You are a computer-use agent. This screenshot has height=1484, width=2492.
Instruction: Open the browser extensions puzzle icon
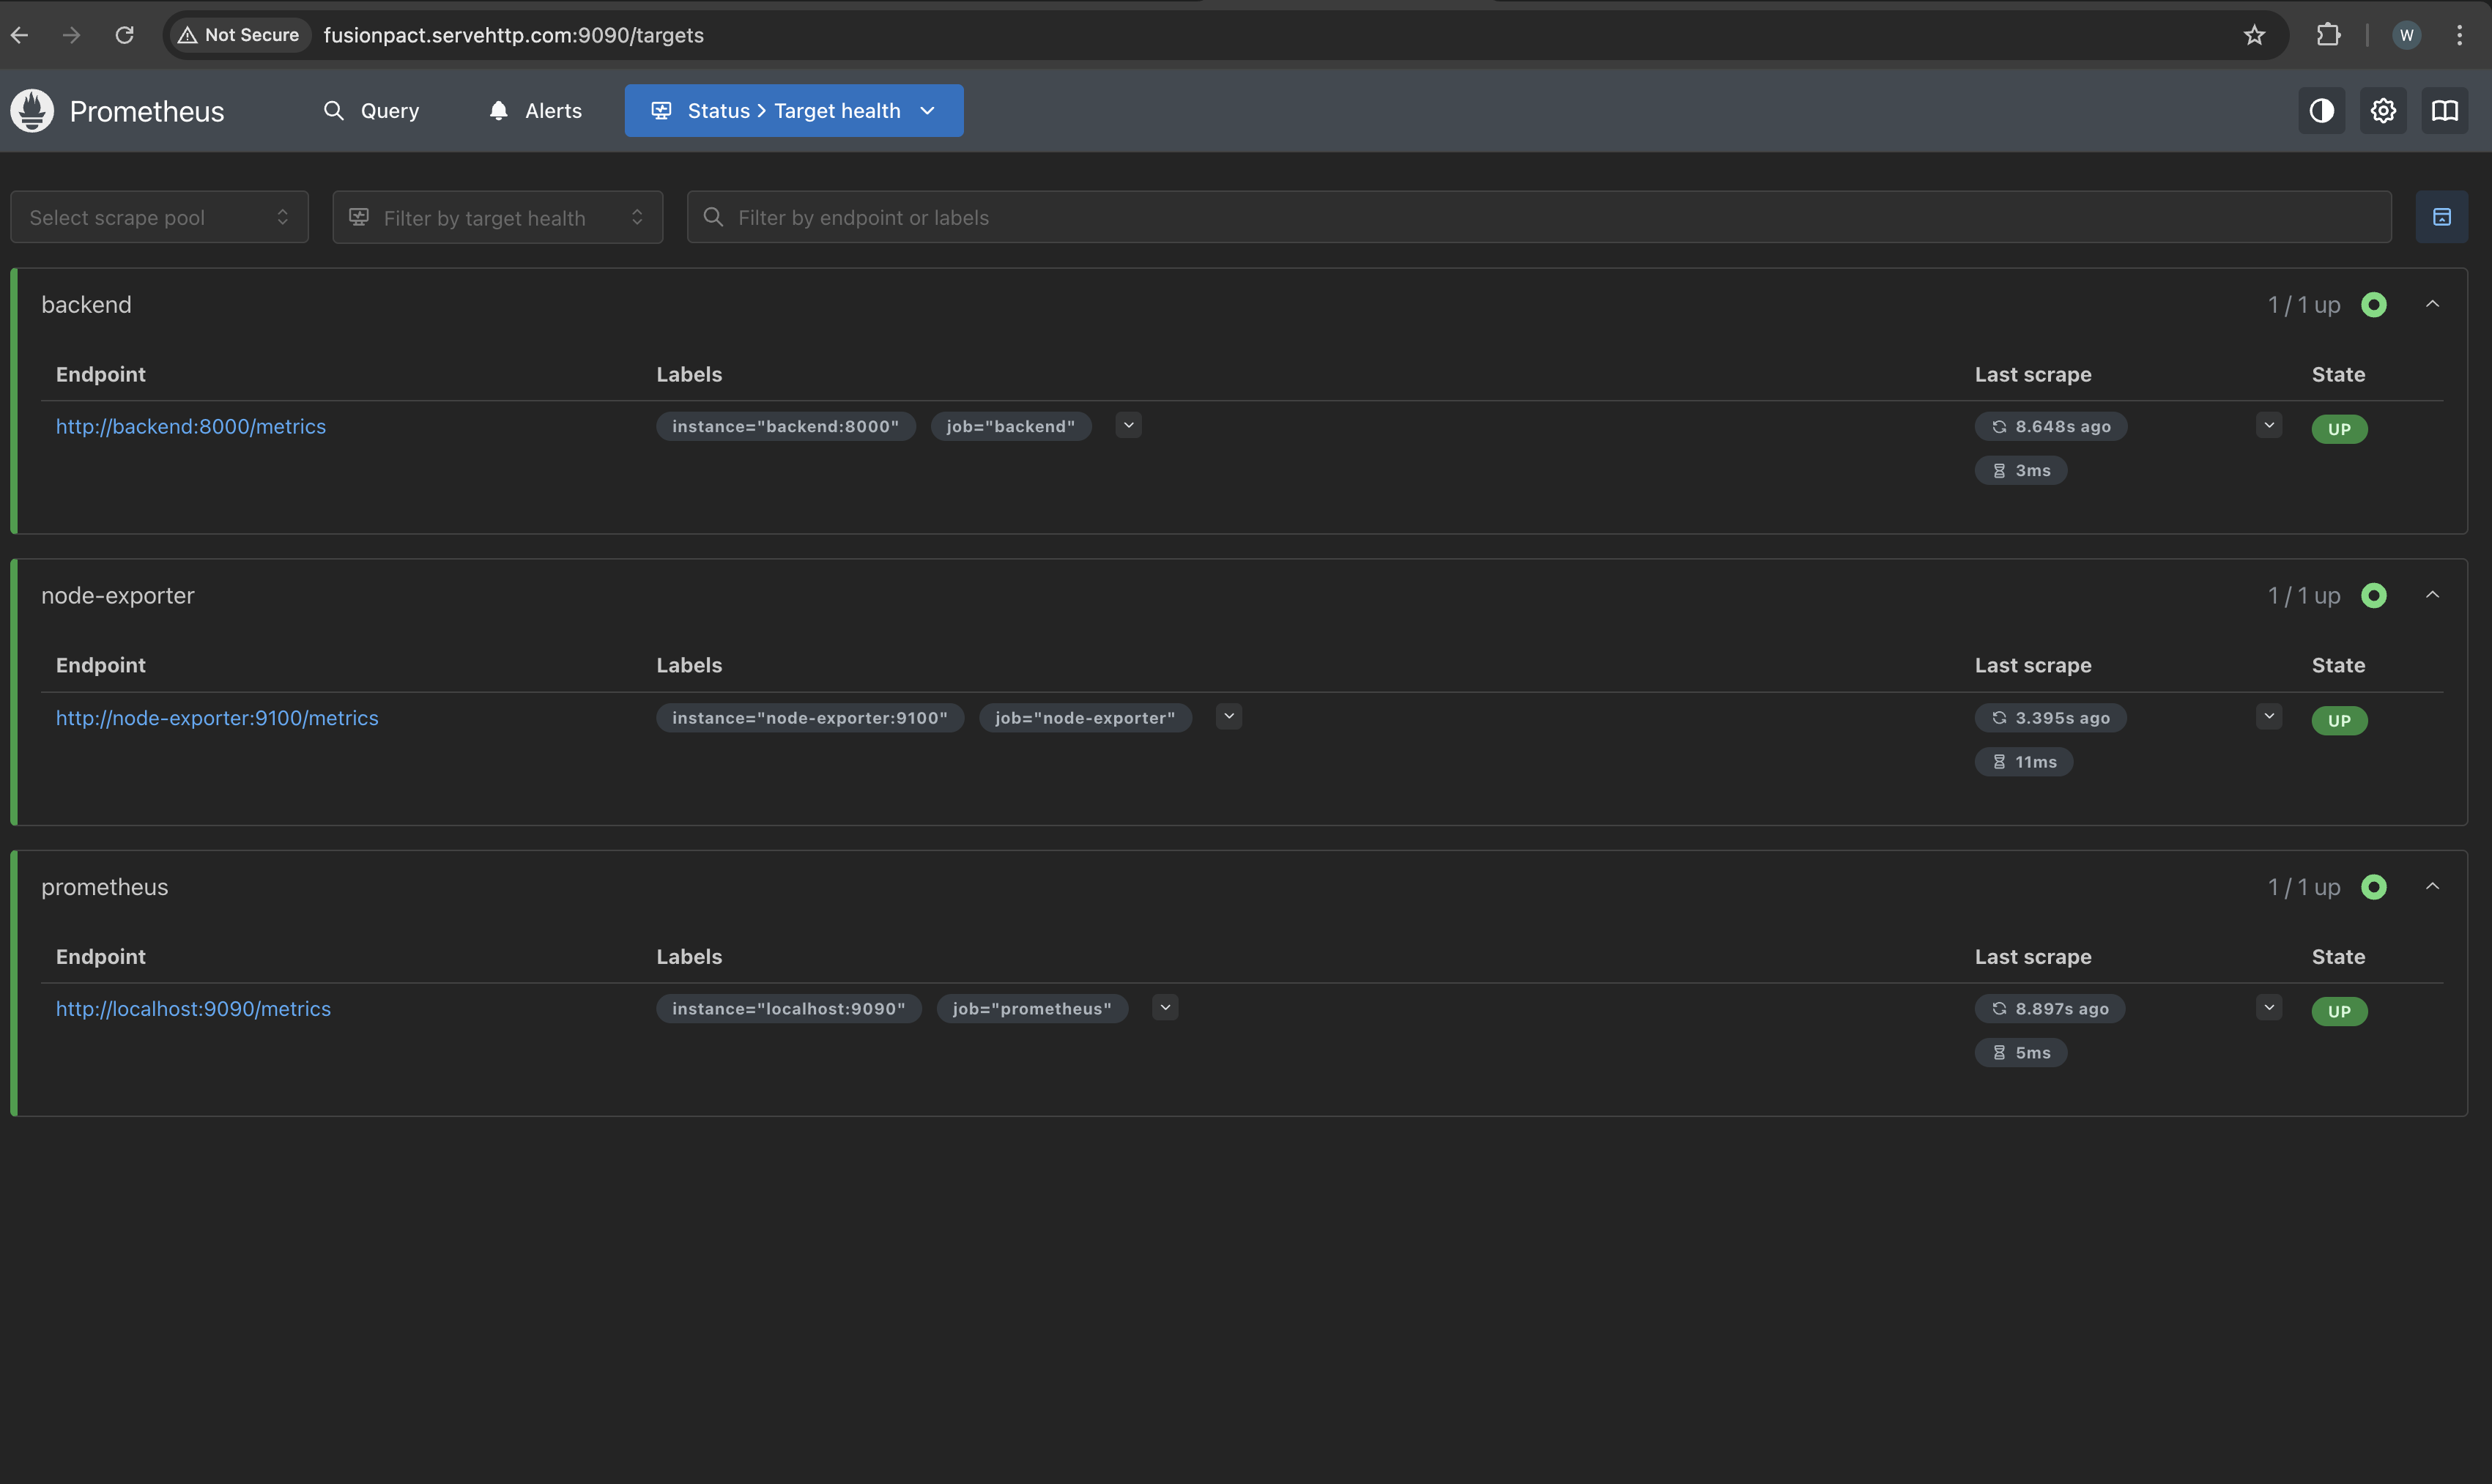2328,35
